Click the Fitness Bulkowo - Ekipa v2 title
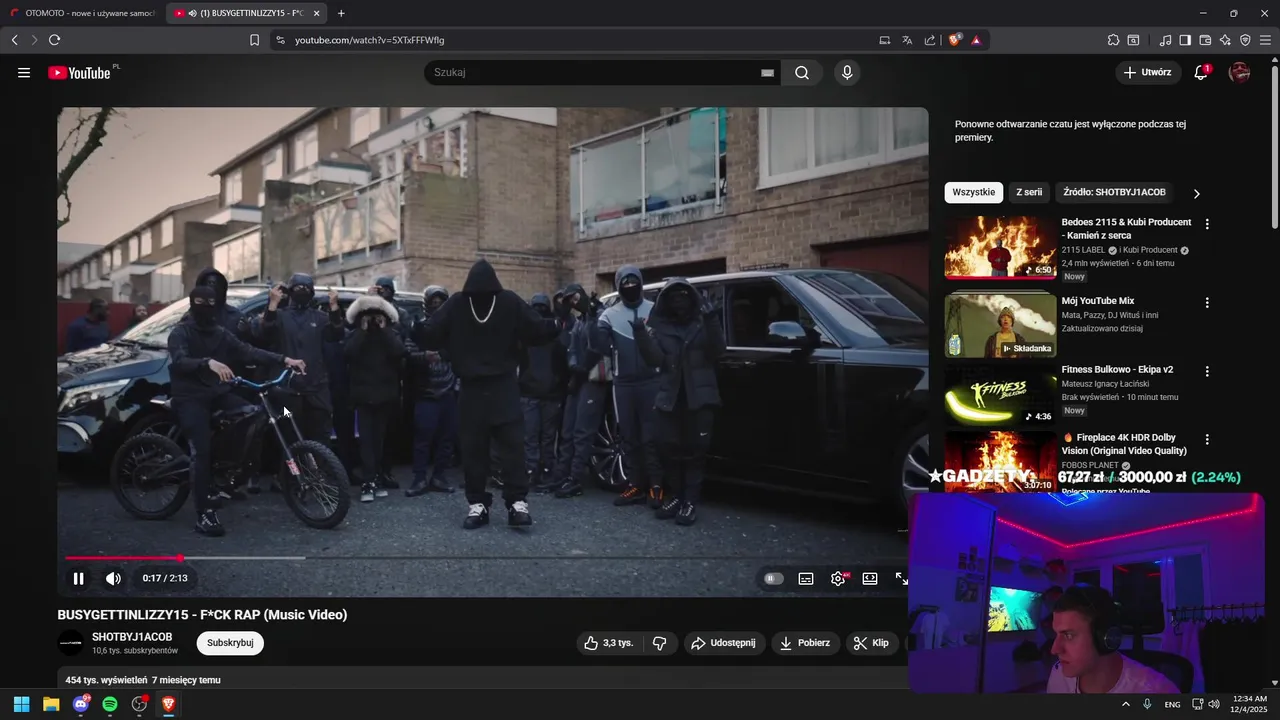Viewport: 1280px width, 720px height. pyautogui.click(x=1117, y=370)
